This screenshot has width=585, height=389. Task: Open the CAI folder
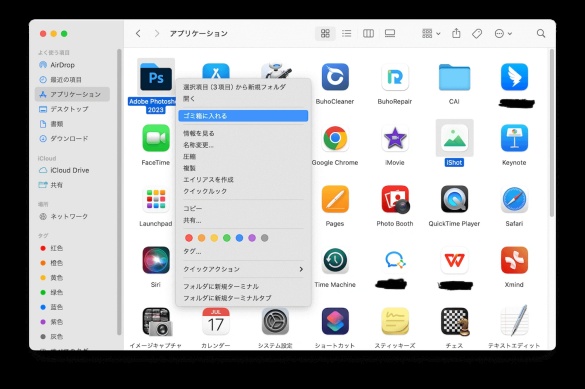coord(454,77)
